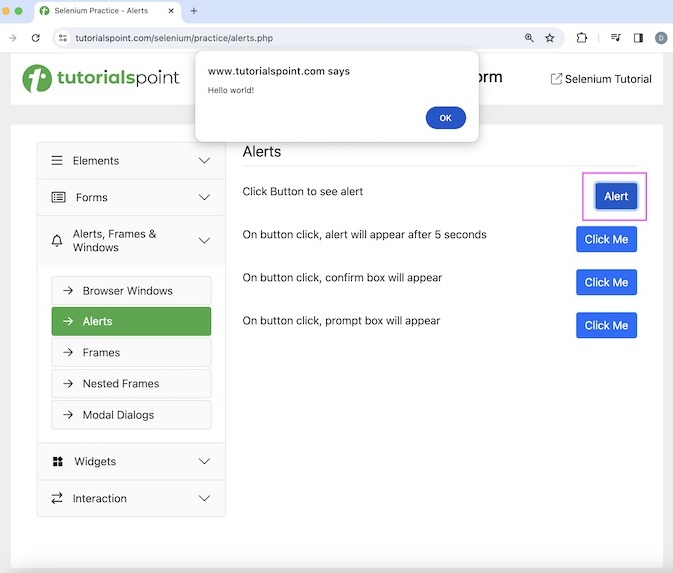Click the arrow icon beside Modal Dialogs
This screenshot has width=673, height=573.
(68, 415)
